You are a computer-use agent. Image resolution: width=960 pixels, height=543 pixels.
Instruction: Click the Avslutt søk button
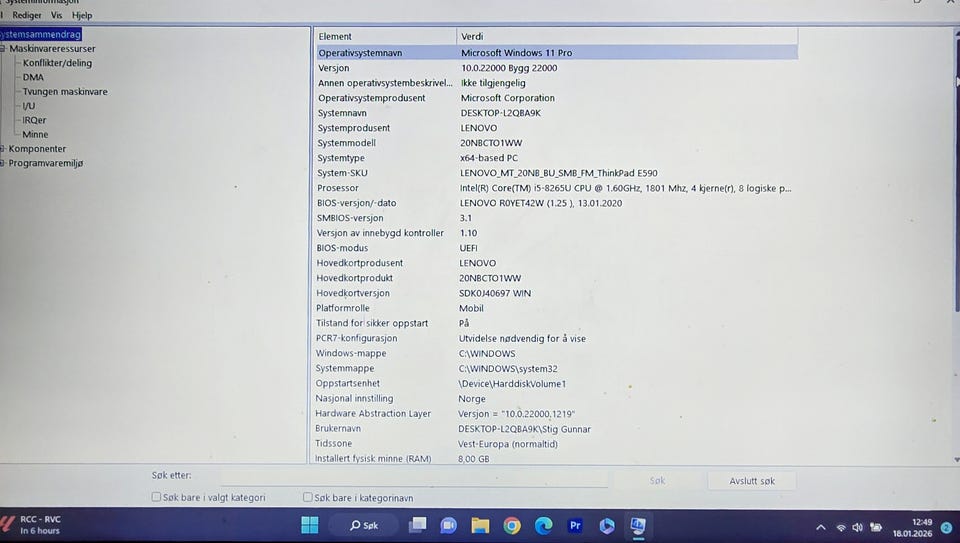pyautogui.click(x=752, y=481)
